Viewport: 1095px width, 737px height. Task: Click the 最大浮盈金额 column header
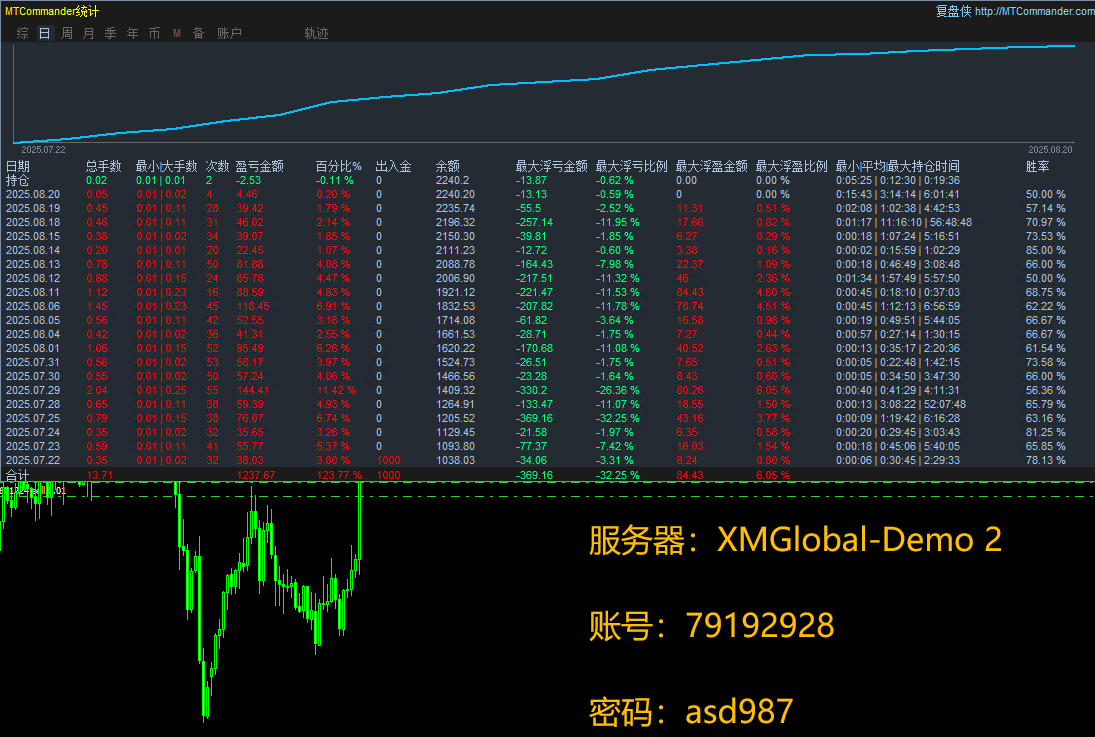click(x=712, y=166)
